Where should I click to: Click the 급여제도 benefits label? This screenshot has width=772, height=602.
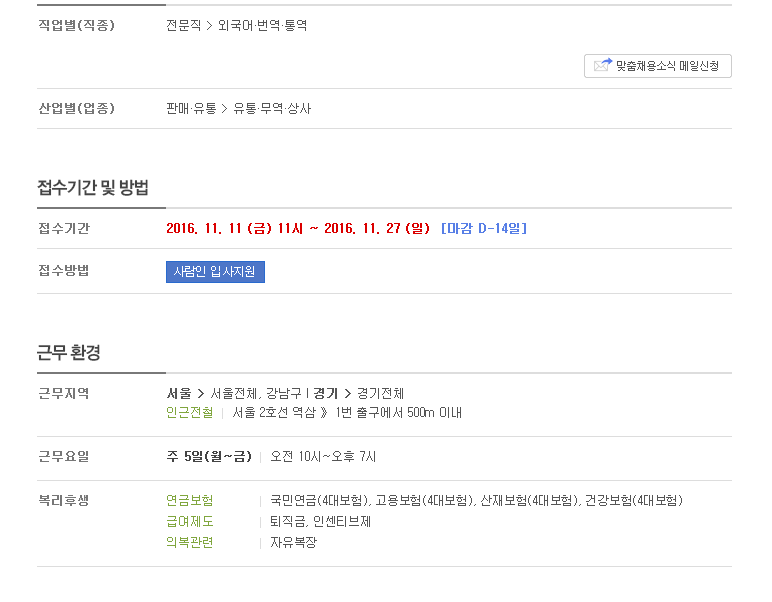(190, 521)
